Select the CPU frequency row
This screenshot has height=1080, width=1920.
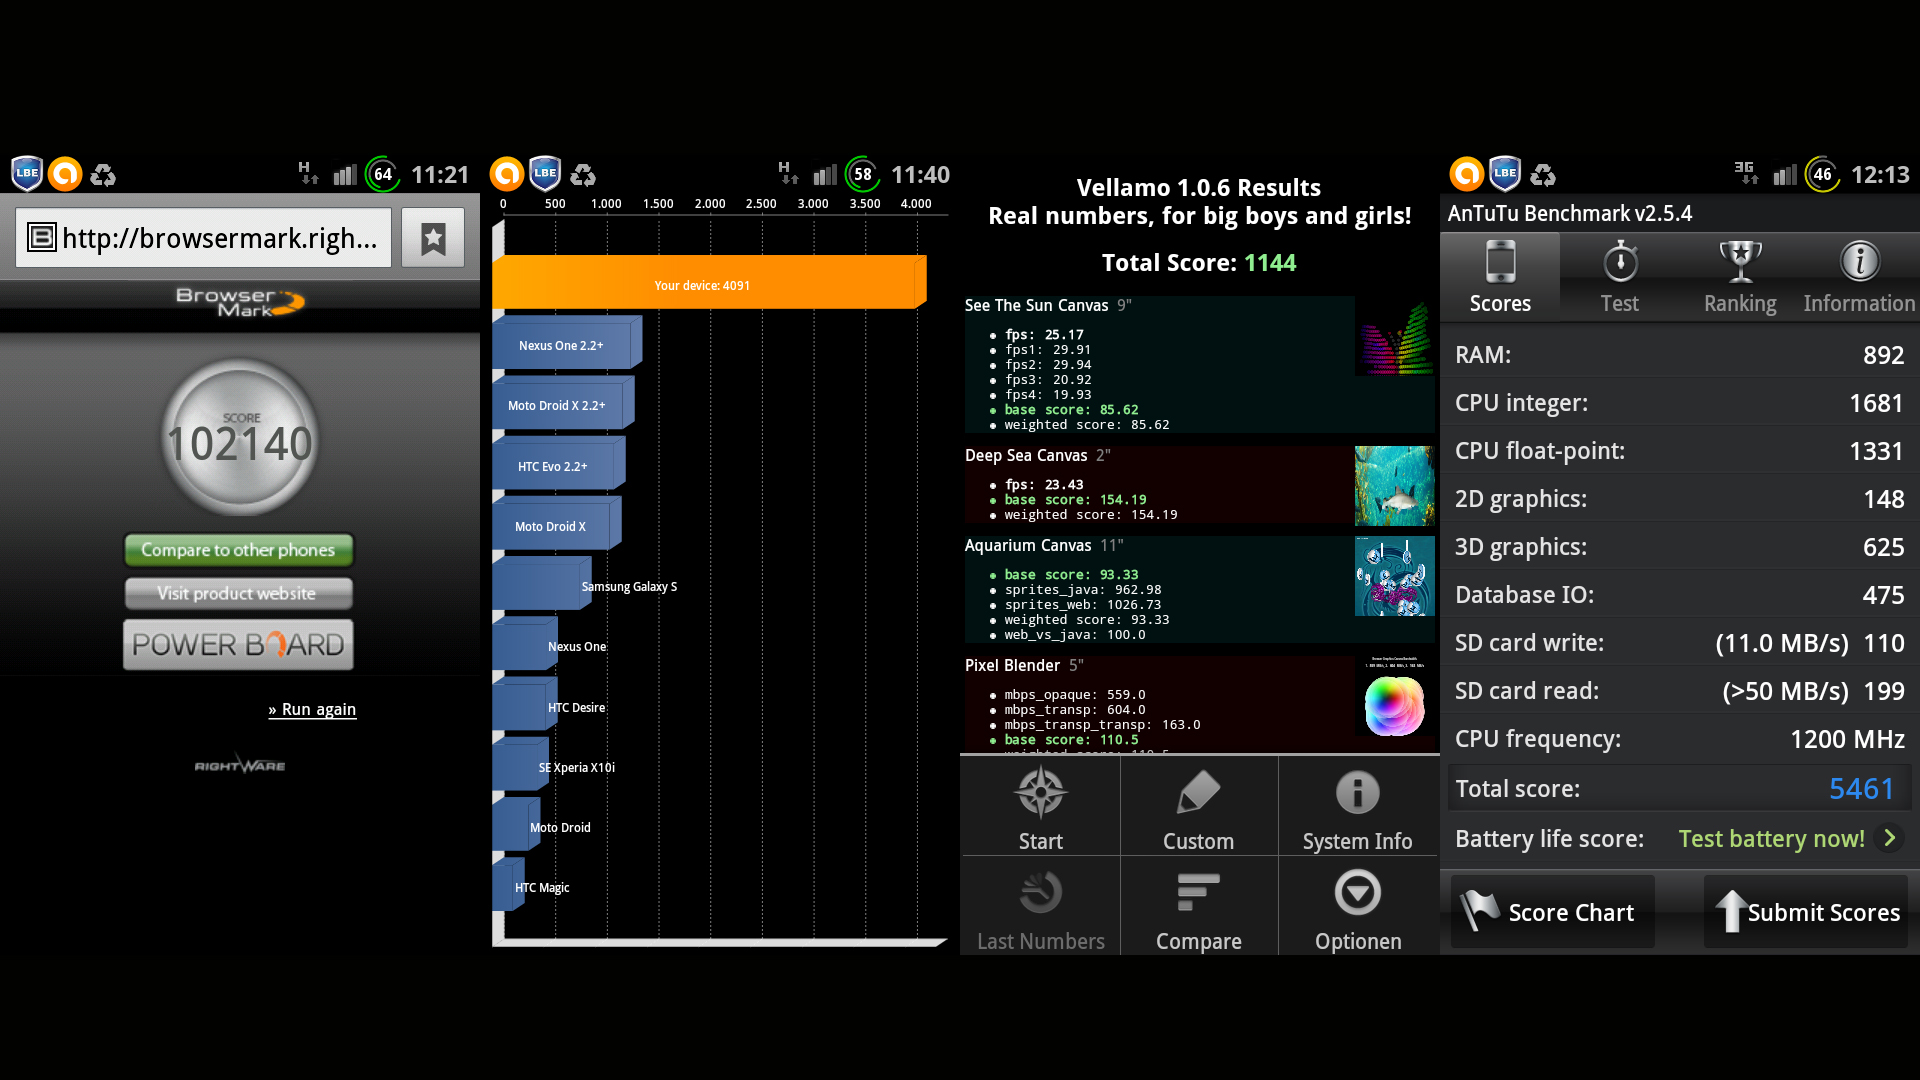1680,739
